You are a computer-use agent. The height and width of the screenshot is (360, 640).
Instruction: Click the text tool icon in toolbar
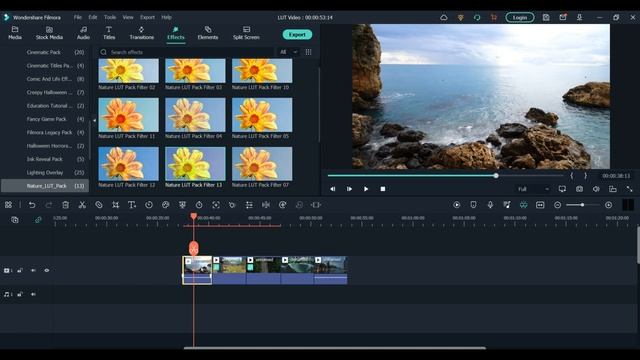(x=132, y=205)
